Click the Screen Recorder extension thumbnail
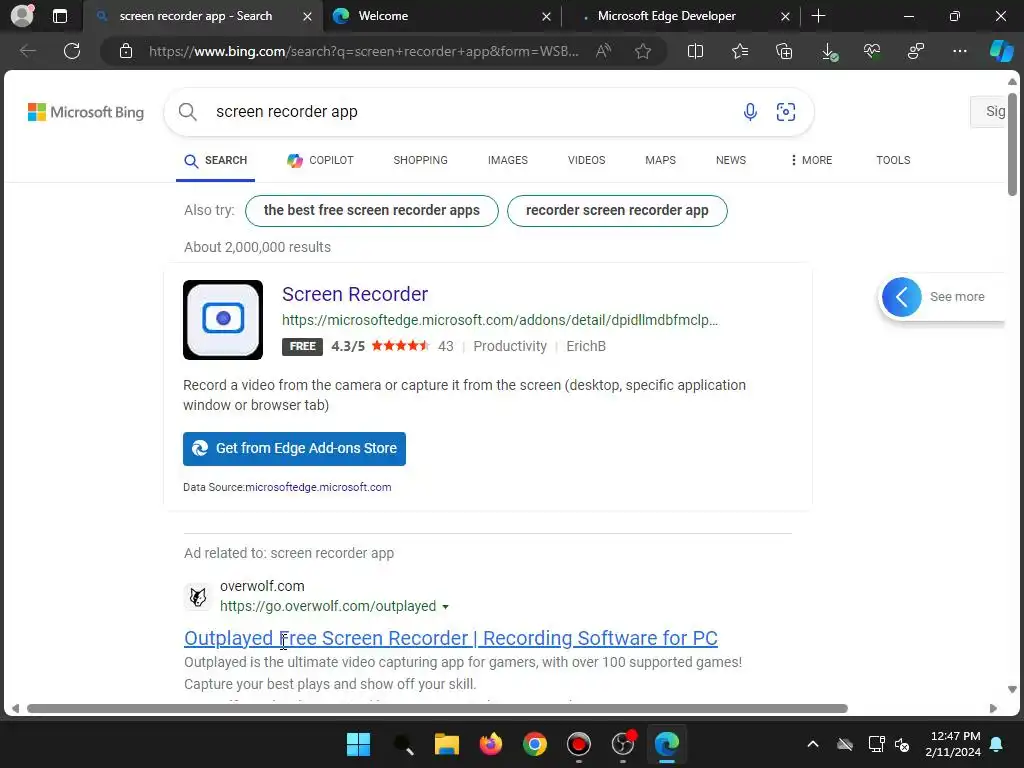Viewport: 1024px width, 768px height. [x=223, y=320]
